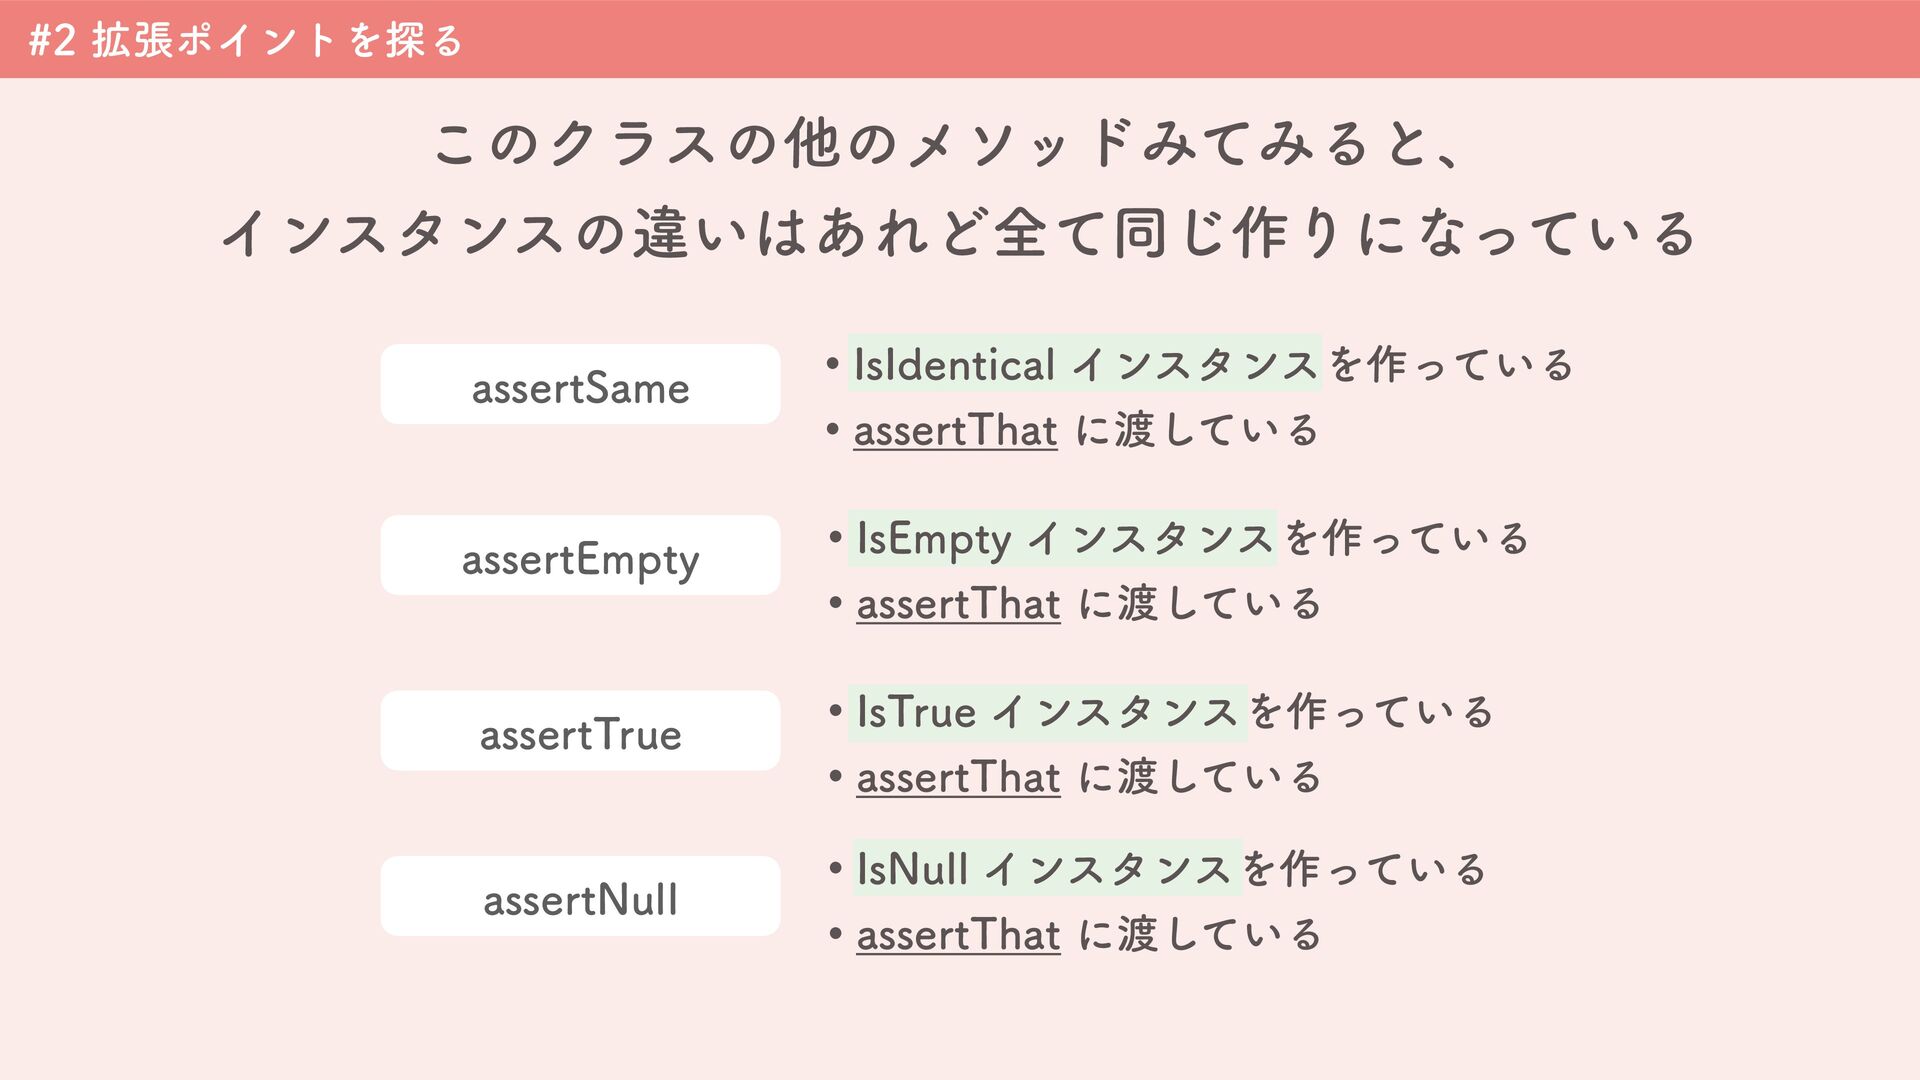Click the assertEmpty box

point(580,555)
